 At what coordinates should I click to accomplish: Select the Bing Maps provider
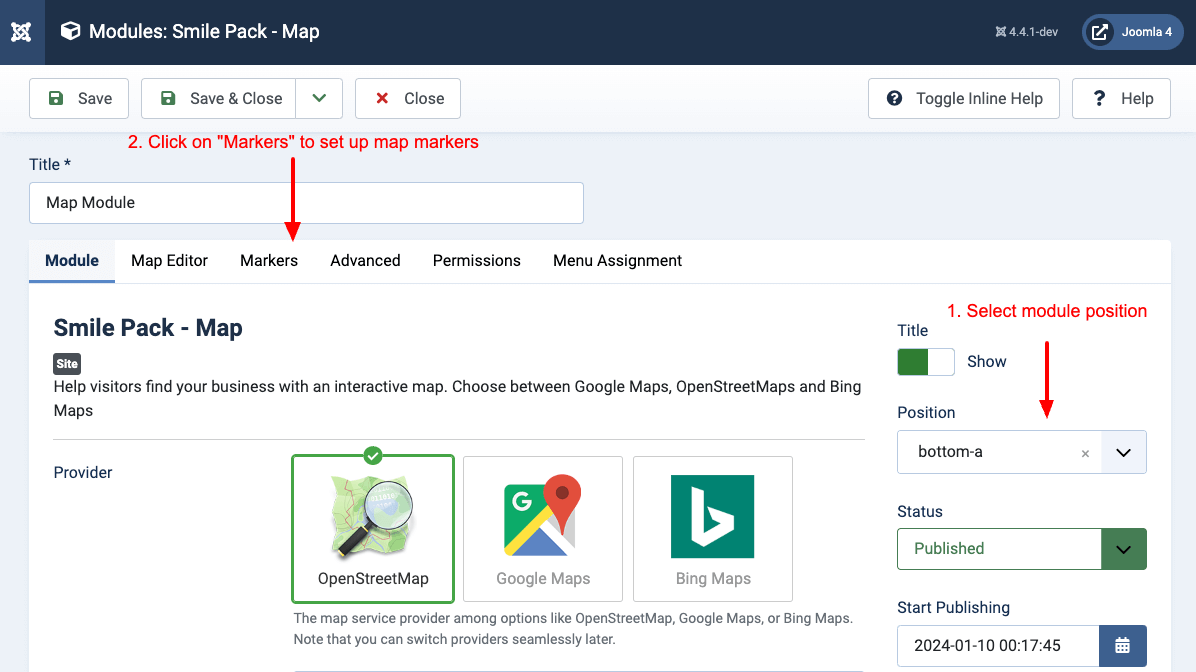[713, 529]
